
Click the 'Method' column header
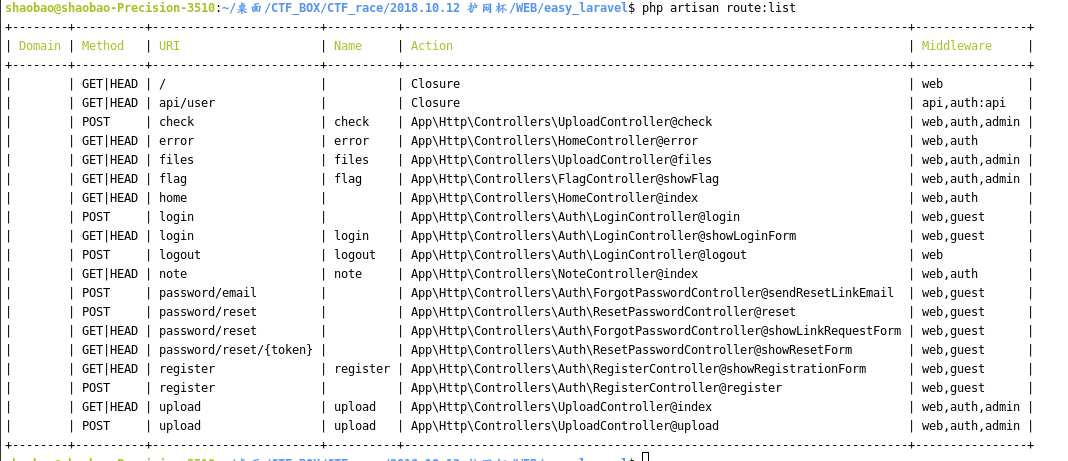tap(103, 46)
